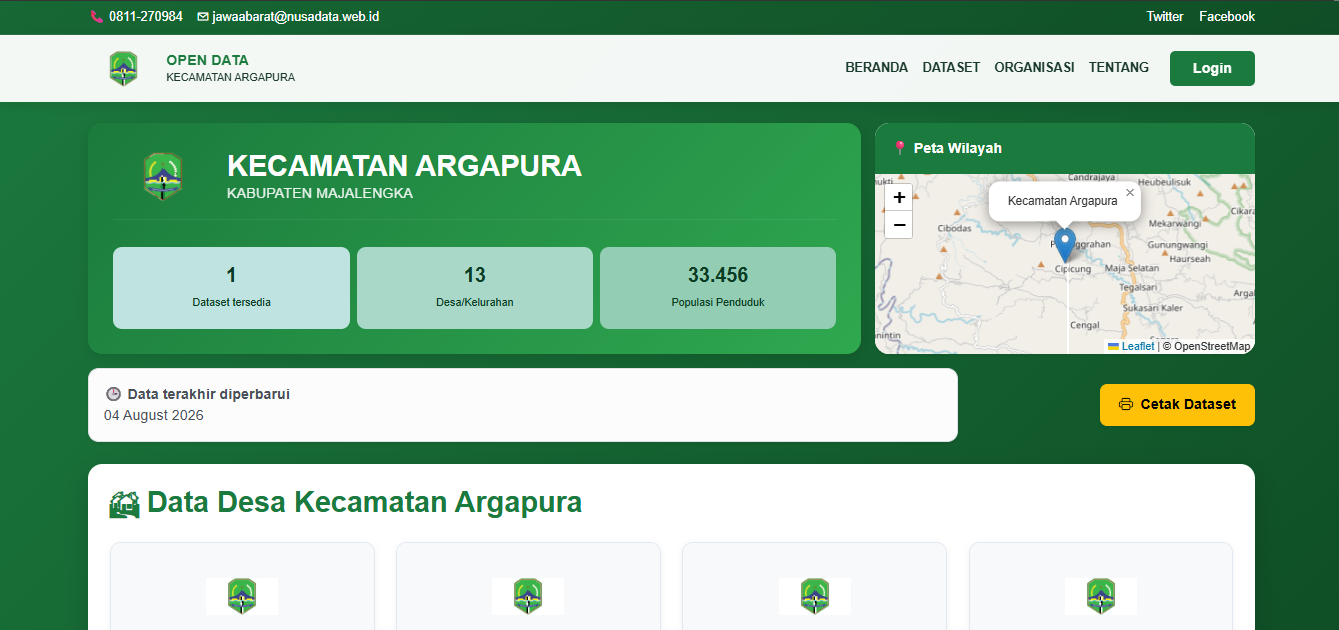Image resolution: width=1339 pixels, height=630 pixels.
Task: Open the BERANDA menu item
Action: click(877, 68)
